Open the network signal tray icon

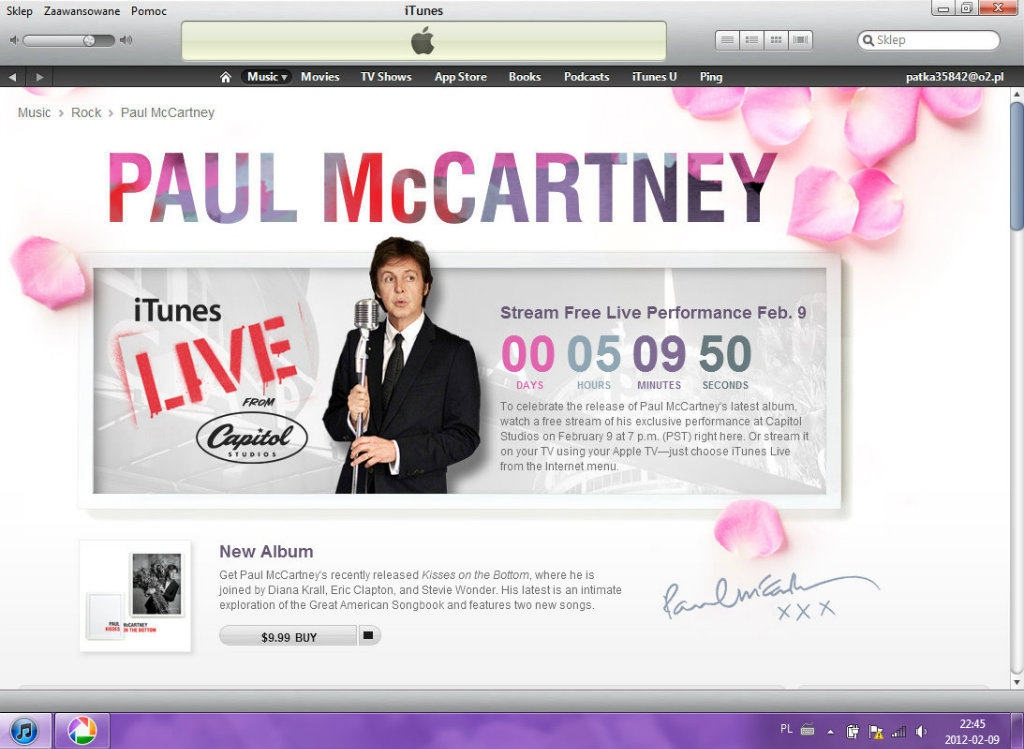[x=899, y=731]
